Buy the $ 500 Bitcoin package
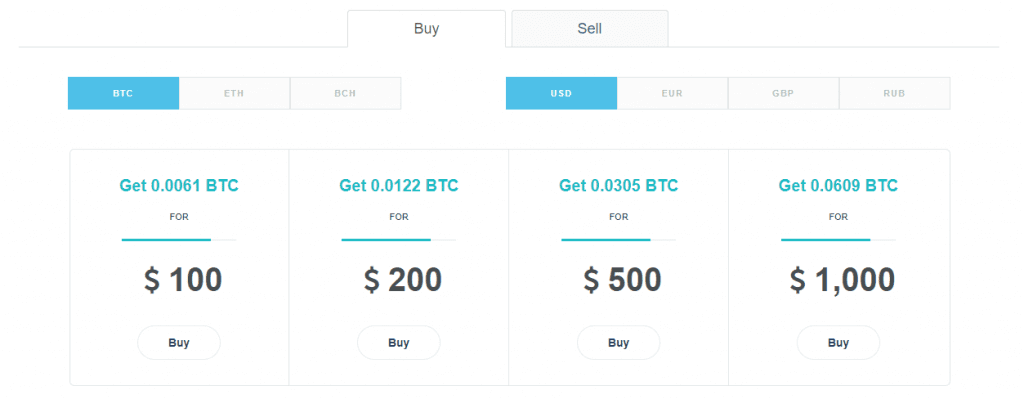The height and width of the screenshot is (399, 1024). coord(618,343)
